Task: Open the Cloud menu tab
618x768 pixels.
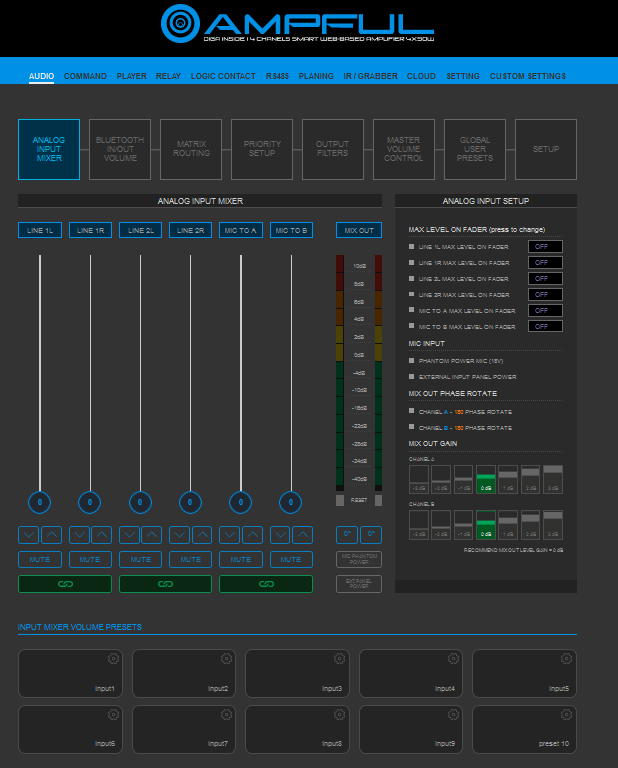Action: pyautogui.click(x=421, y=76)
